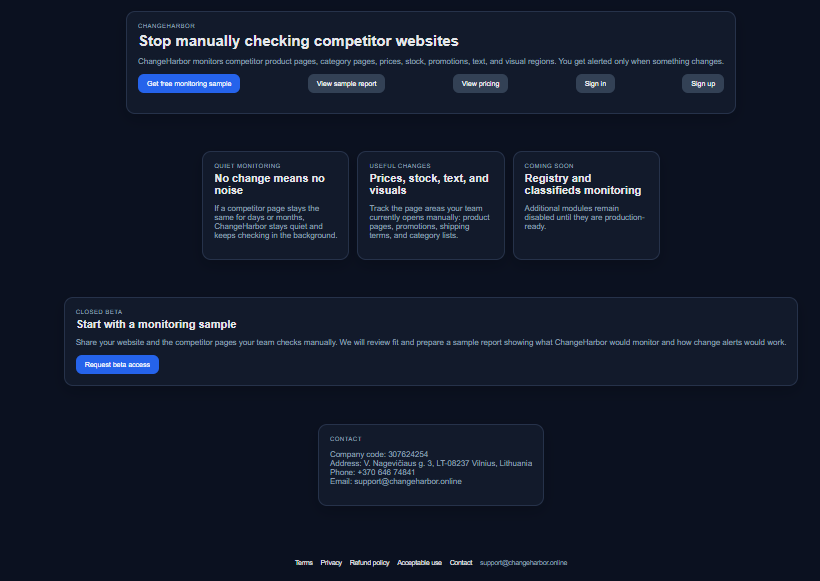Click the paragraph starting Track the page areas
820x581 pixels.
(429, 222)
